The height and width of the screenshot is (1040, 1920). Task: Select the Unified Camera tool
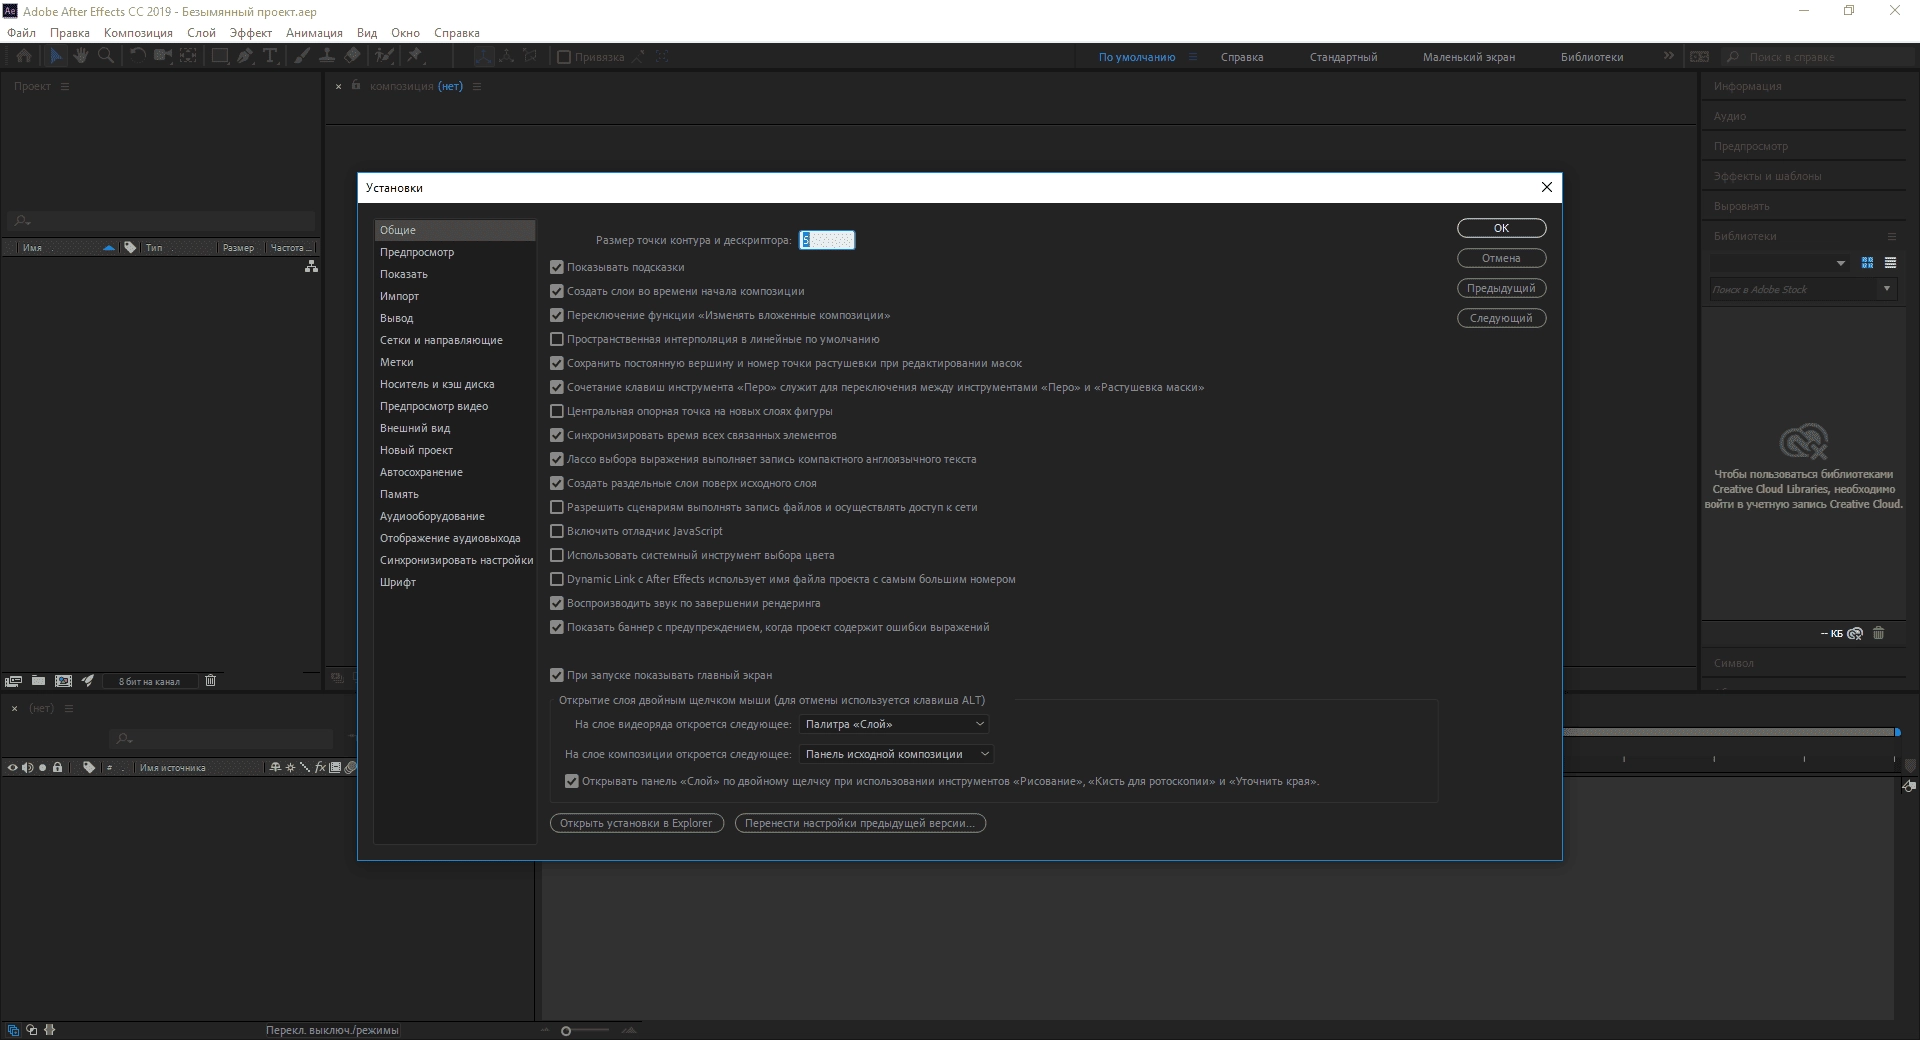pos(163,56)
